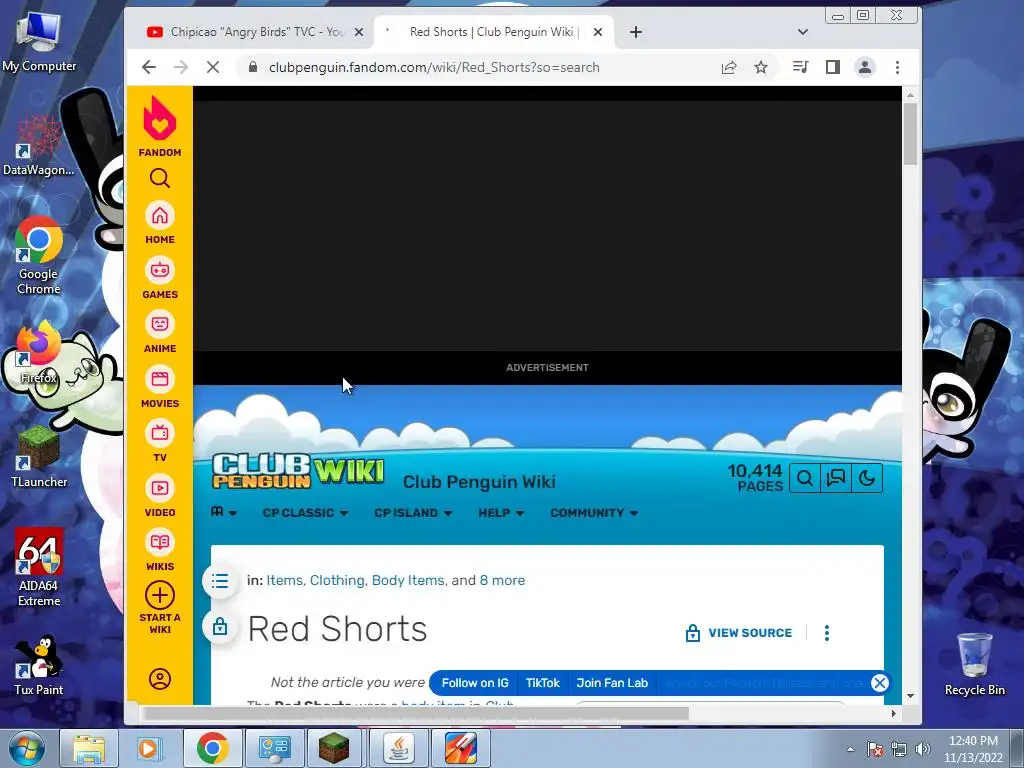This screenshot has width=1024, height=768.
Task: Go back to previous page in Chrome
Action: pyautogui.click(x=149, y=67)
